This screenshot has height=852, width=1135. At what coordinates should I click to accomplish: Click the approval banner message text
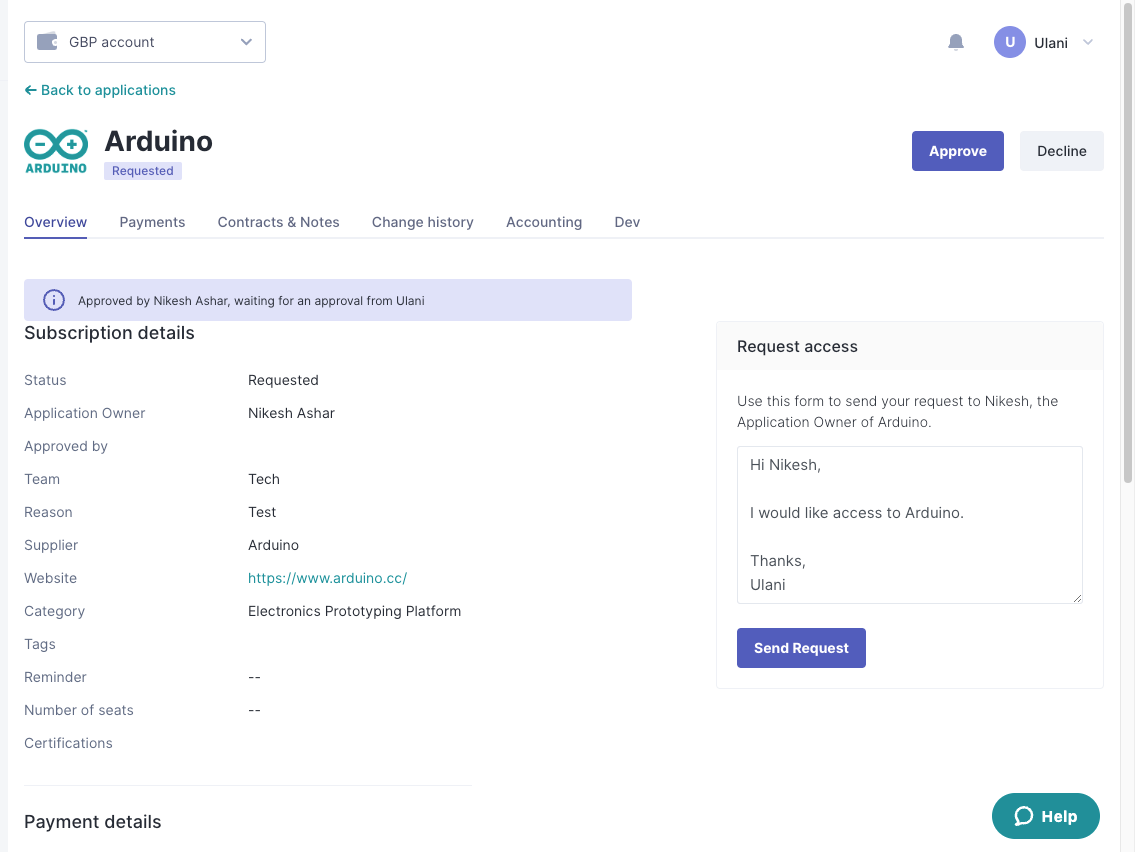(x=251, y=301)
